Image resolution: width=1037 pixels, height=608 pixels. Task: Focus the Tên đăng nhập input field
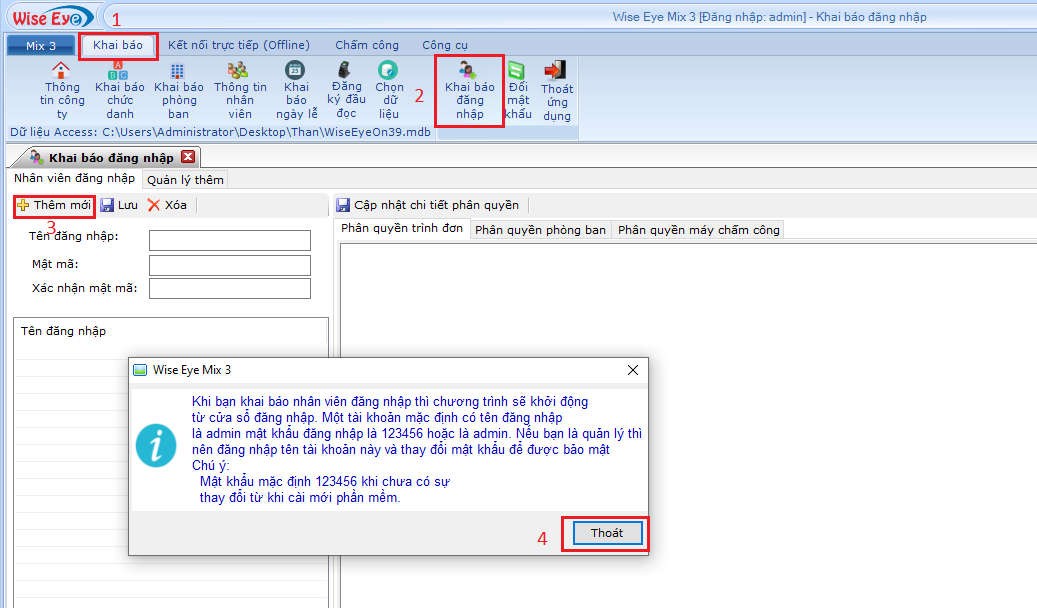coord(229,240)
